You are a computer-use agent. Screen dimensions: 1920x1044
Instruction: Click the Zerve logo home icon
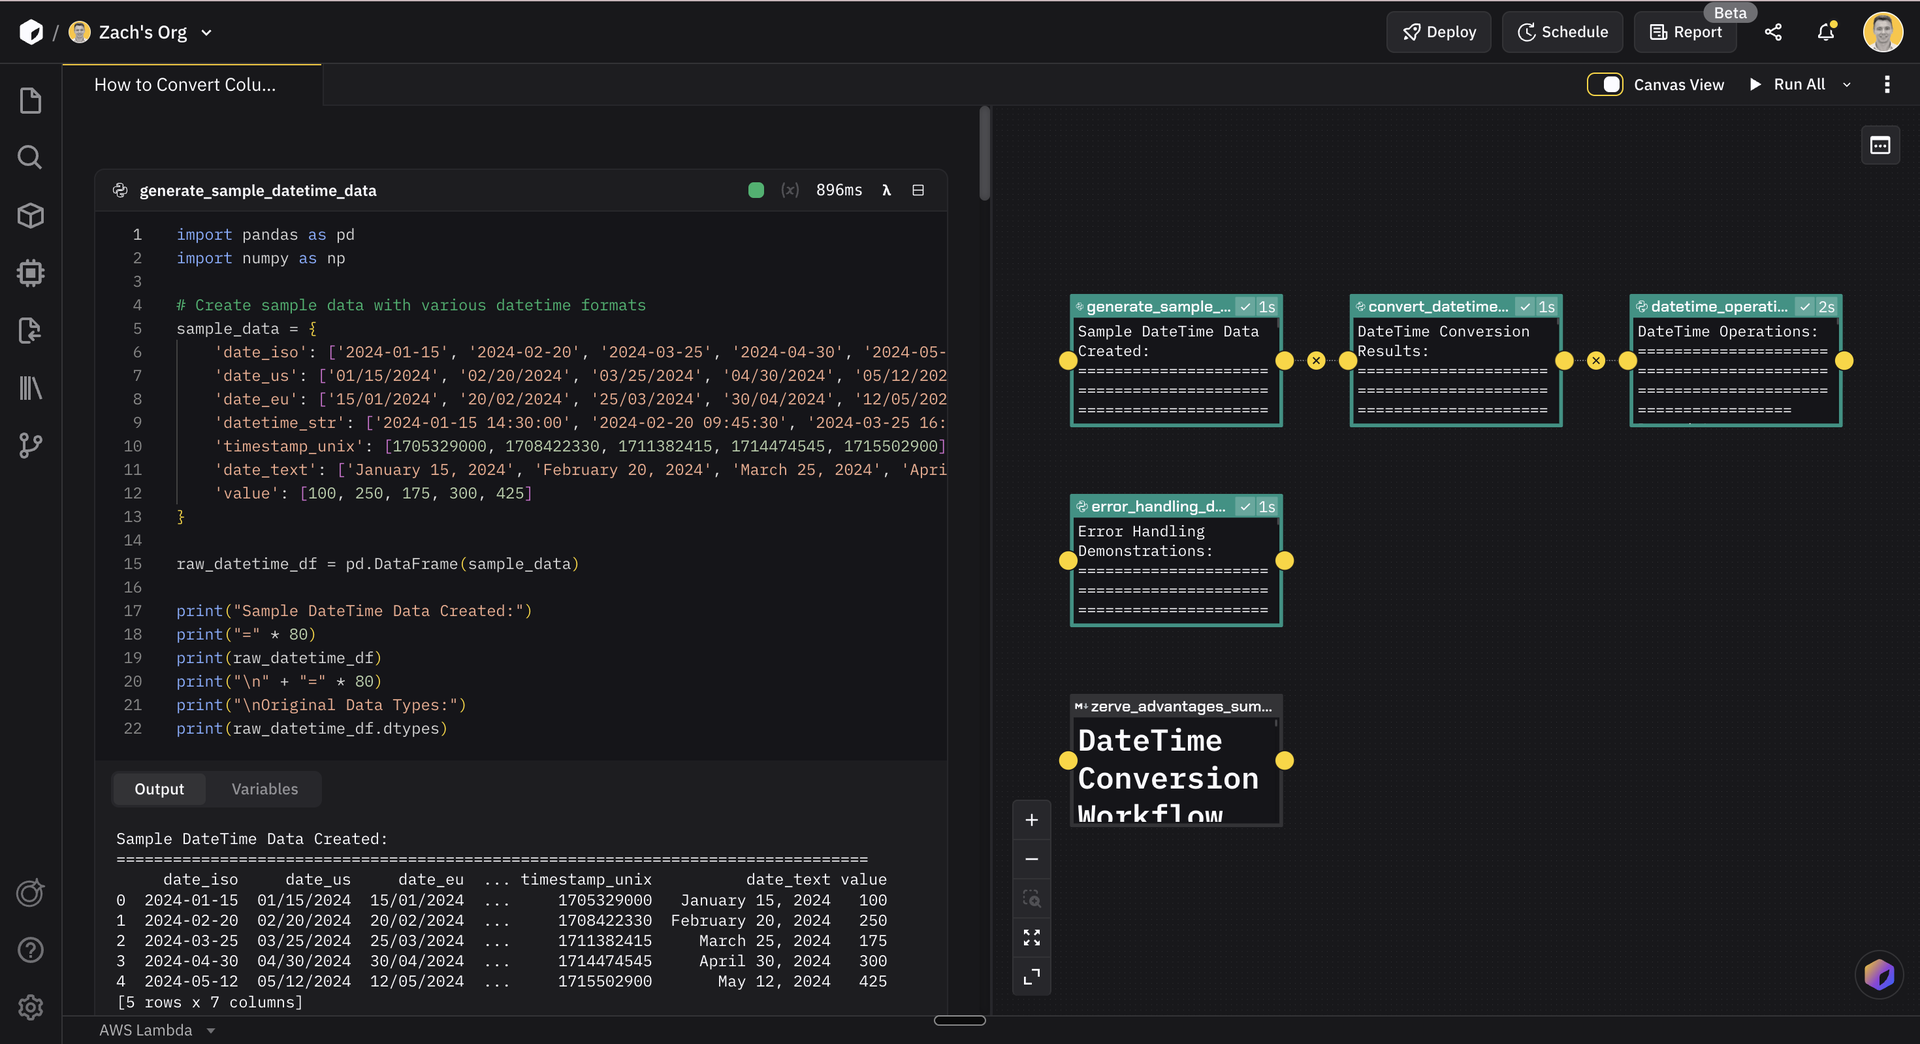point(31,32)
